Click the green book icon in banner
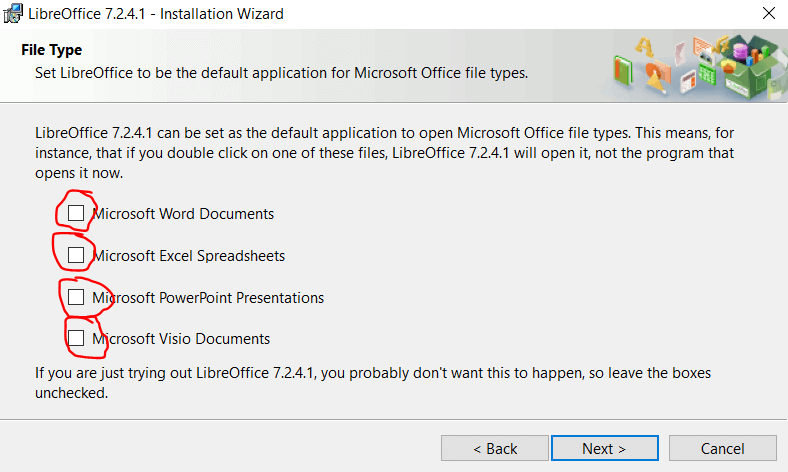Viewport: 788px width, 472px height. tap(625, 72)
